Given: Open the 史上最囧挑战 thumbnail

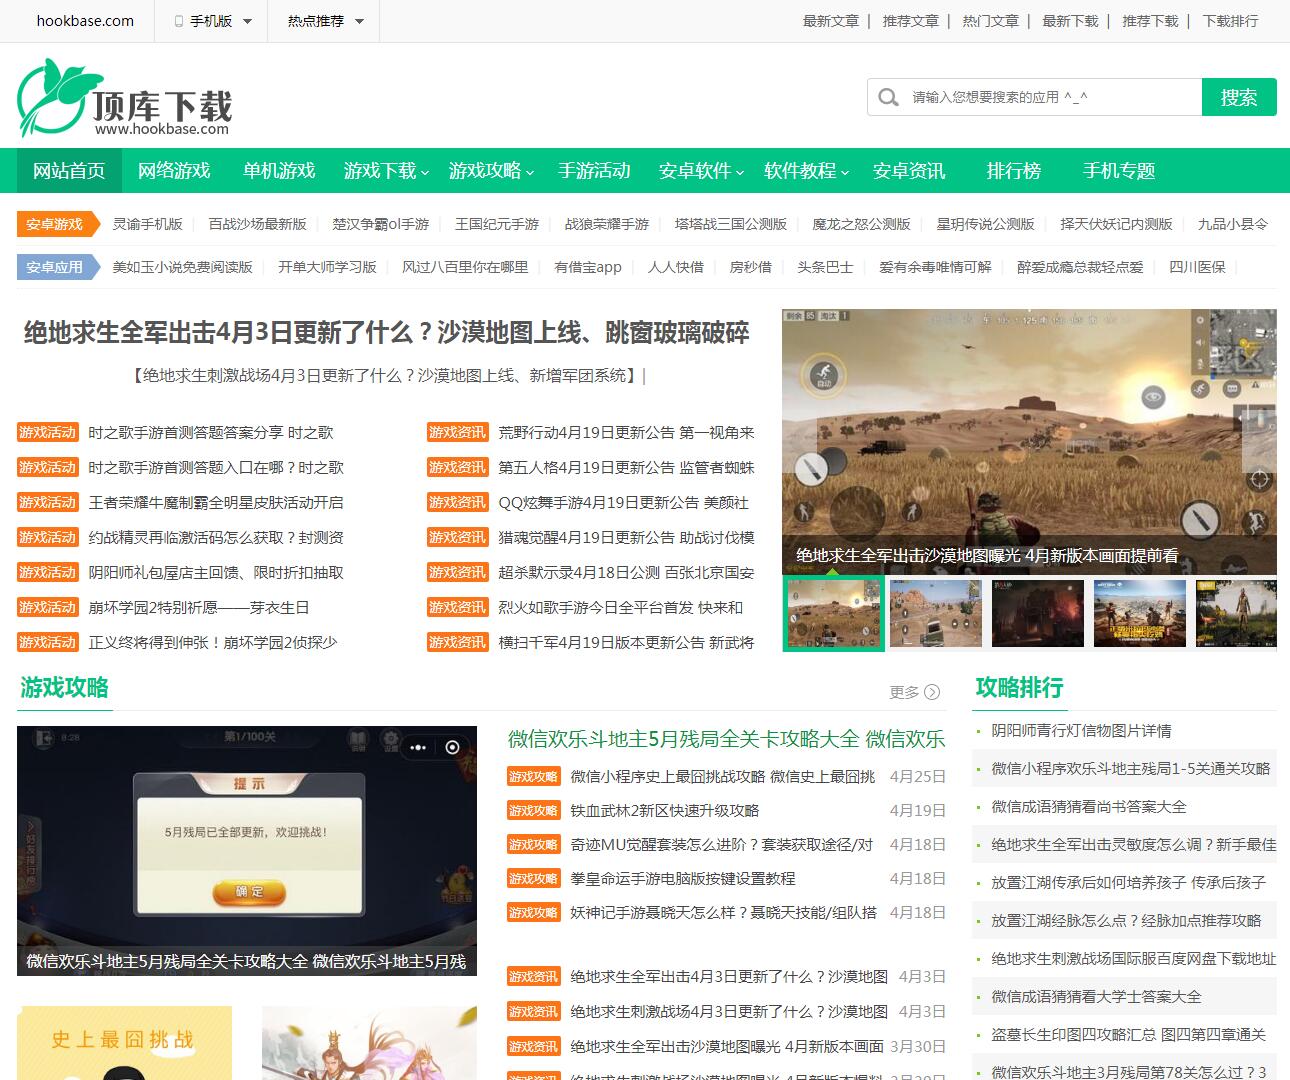Looking at the screenshot, I should tap(125, 1043).
